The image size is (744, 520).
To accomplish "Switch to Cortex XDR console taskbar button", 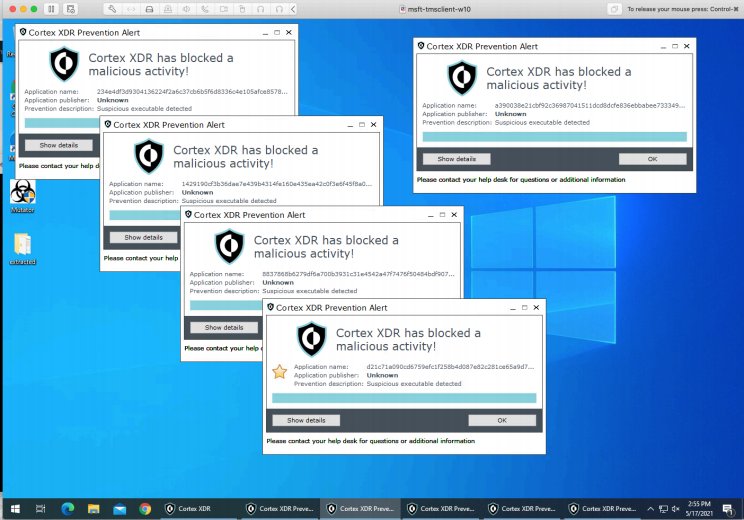I will coord(198,509).
